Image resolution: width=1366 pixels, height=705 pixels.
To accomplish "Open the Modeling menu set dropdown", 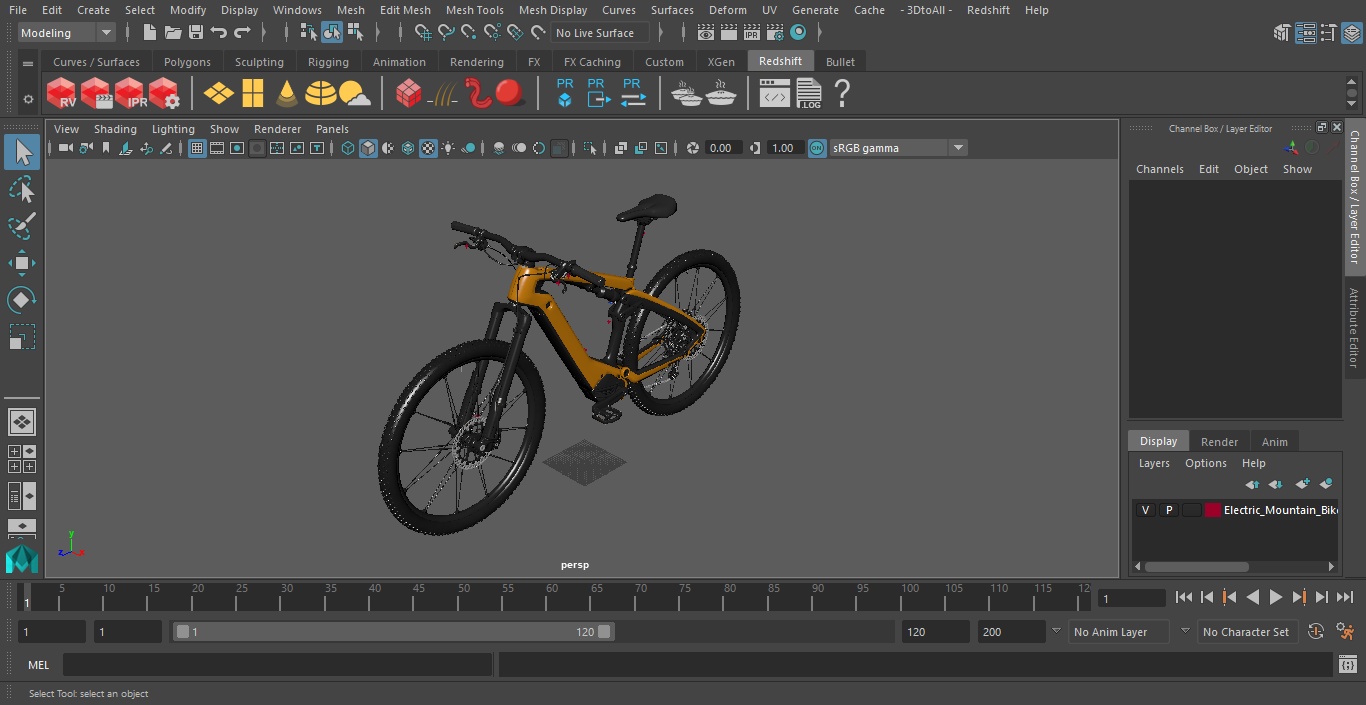I will (x=67, y=33).
